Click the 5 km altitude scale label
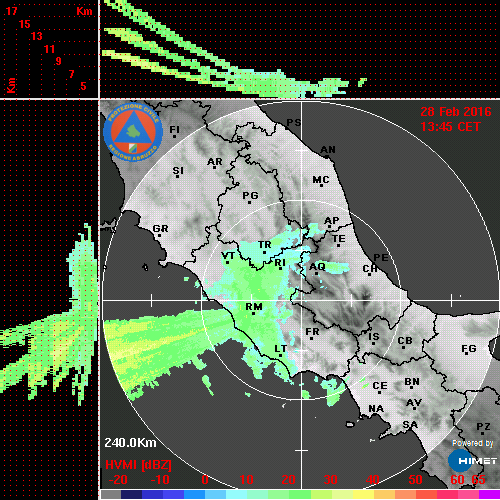The height and width of the screenshot is (500, 500). click(83, 86)
